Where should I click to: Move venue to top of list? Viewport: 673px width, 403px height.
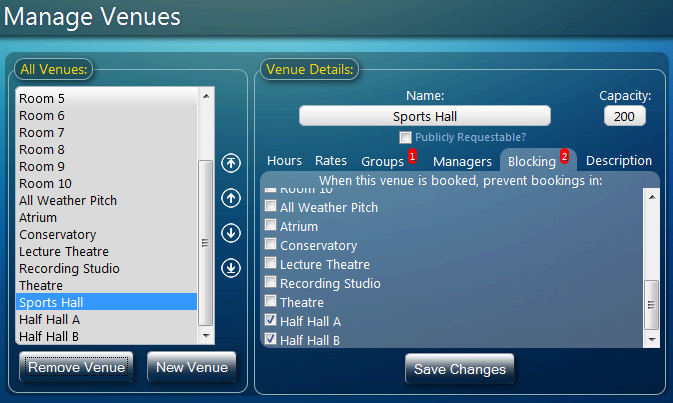pos(231,163)
